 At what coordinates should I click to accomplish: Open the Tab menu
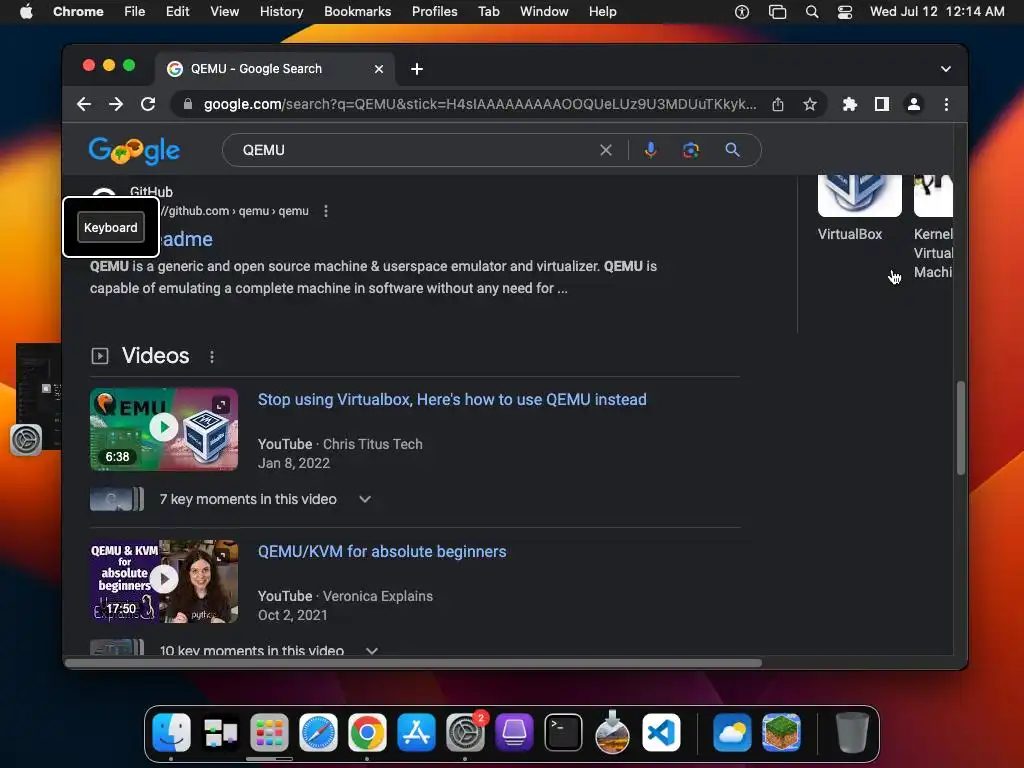tap(488, 12)
